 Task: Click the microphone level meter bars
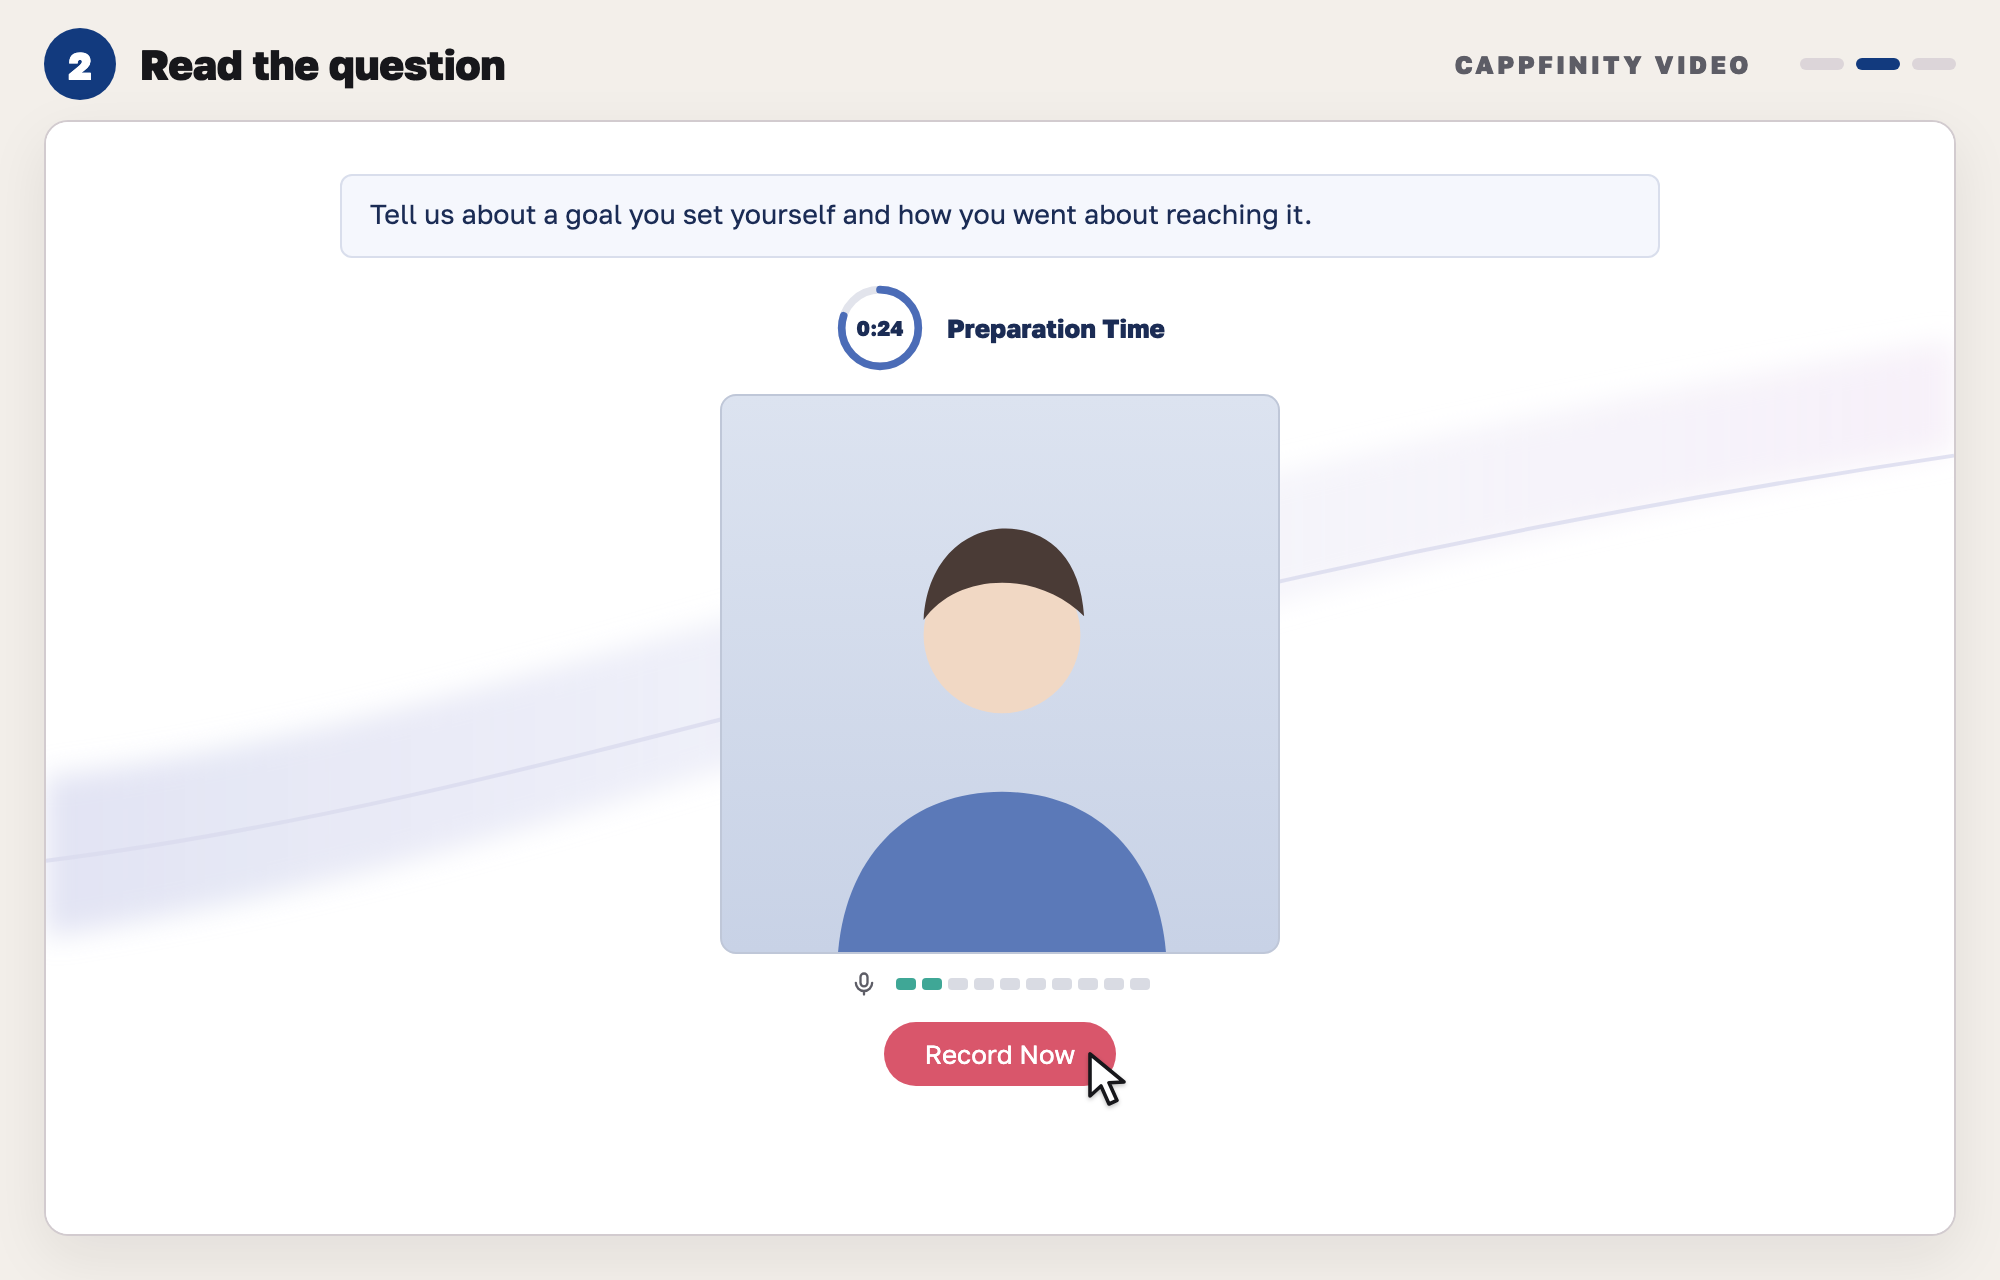1023,984
